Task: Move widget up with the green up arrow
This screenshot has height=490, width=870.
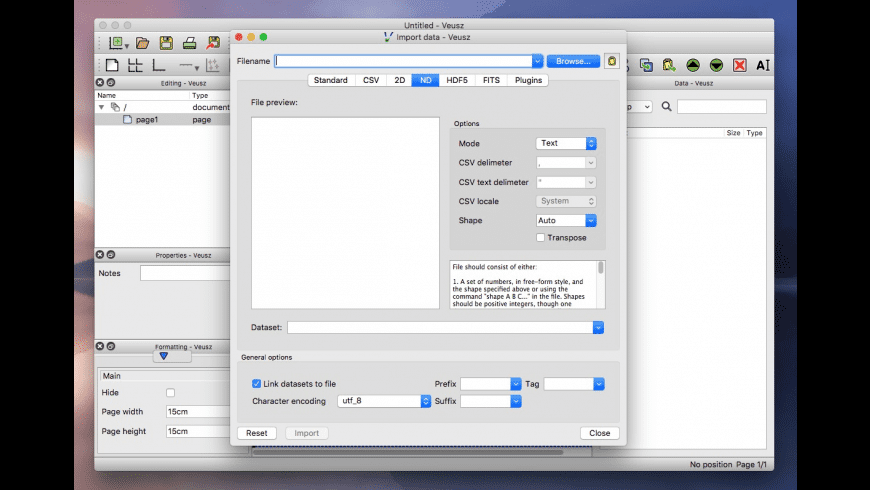Action: click(x=692, y=65)
